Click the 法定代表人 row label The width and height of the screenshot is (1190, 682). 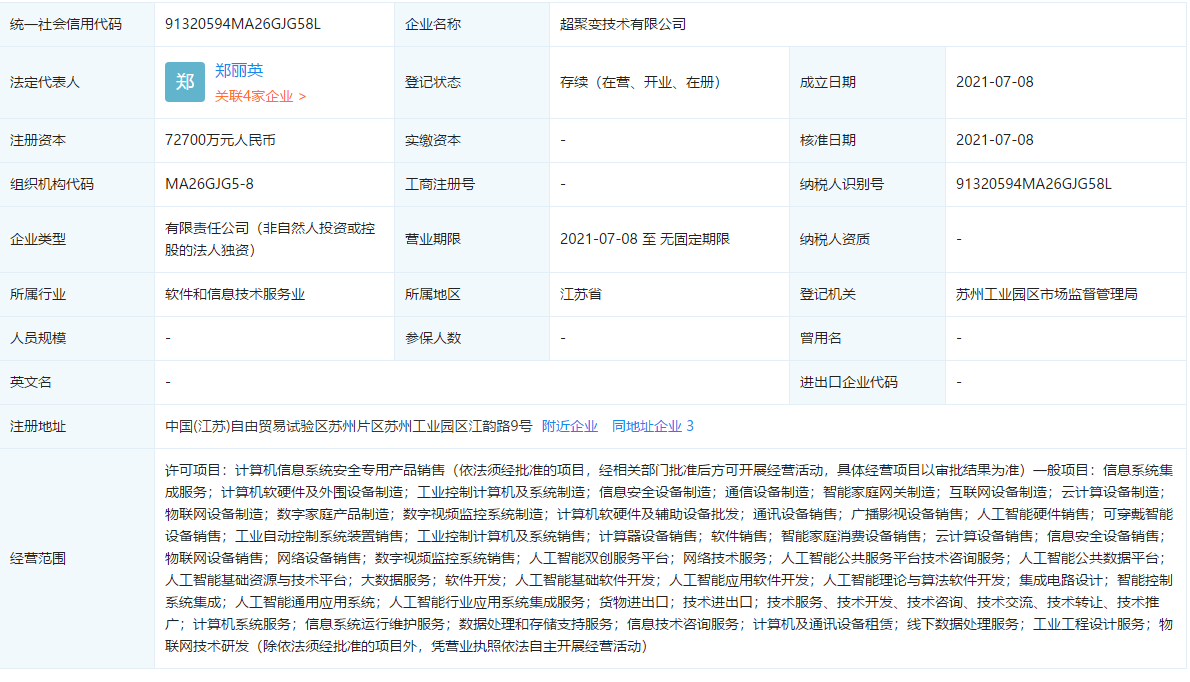pyautogui.click(x=45, y=82)
